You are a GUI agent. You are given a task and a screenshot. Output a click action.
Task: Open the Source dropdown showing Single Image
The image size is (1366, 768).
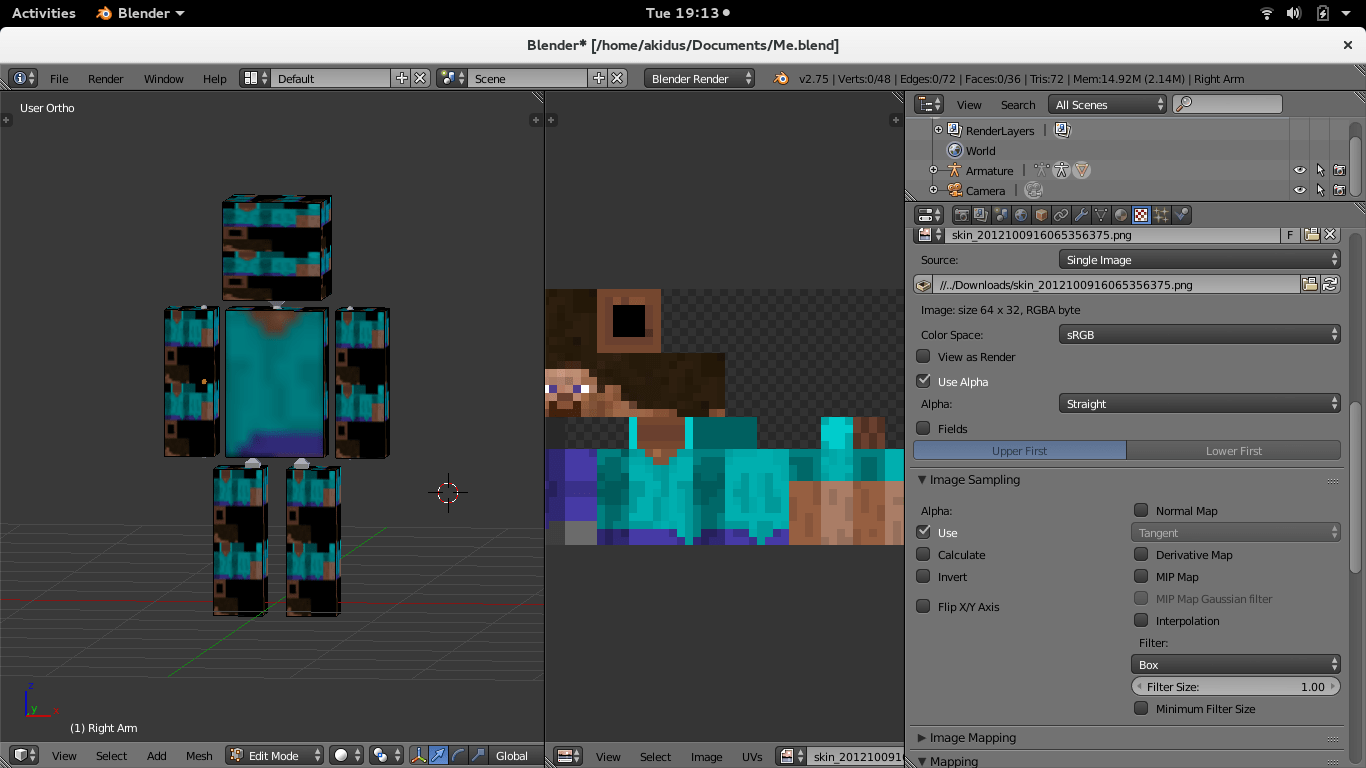[x=1199, y=259]
